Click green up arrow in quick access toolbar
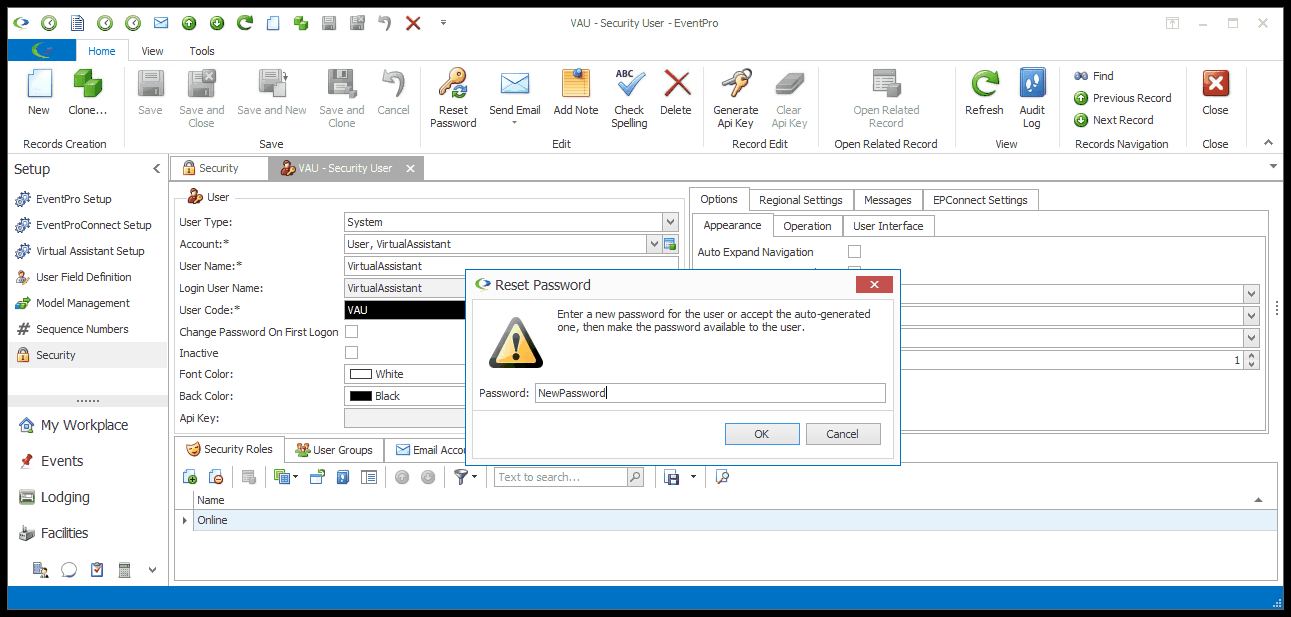1291x617 pixels. pos(189,23)
